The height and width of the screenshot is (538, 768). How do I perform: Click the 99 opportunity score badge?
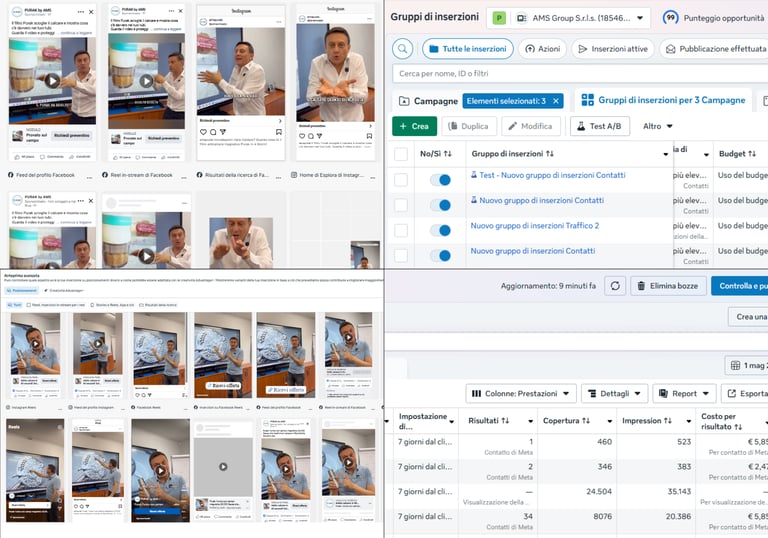670,18
